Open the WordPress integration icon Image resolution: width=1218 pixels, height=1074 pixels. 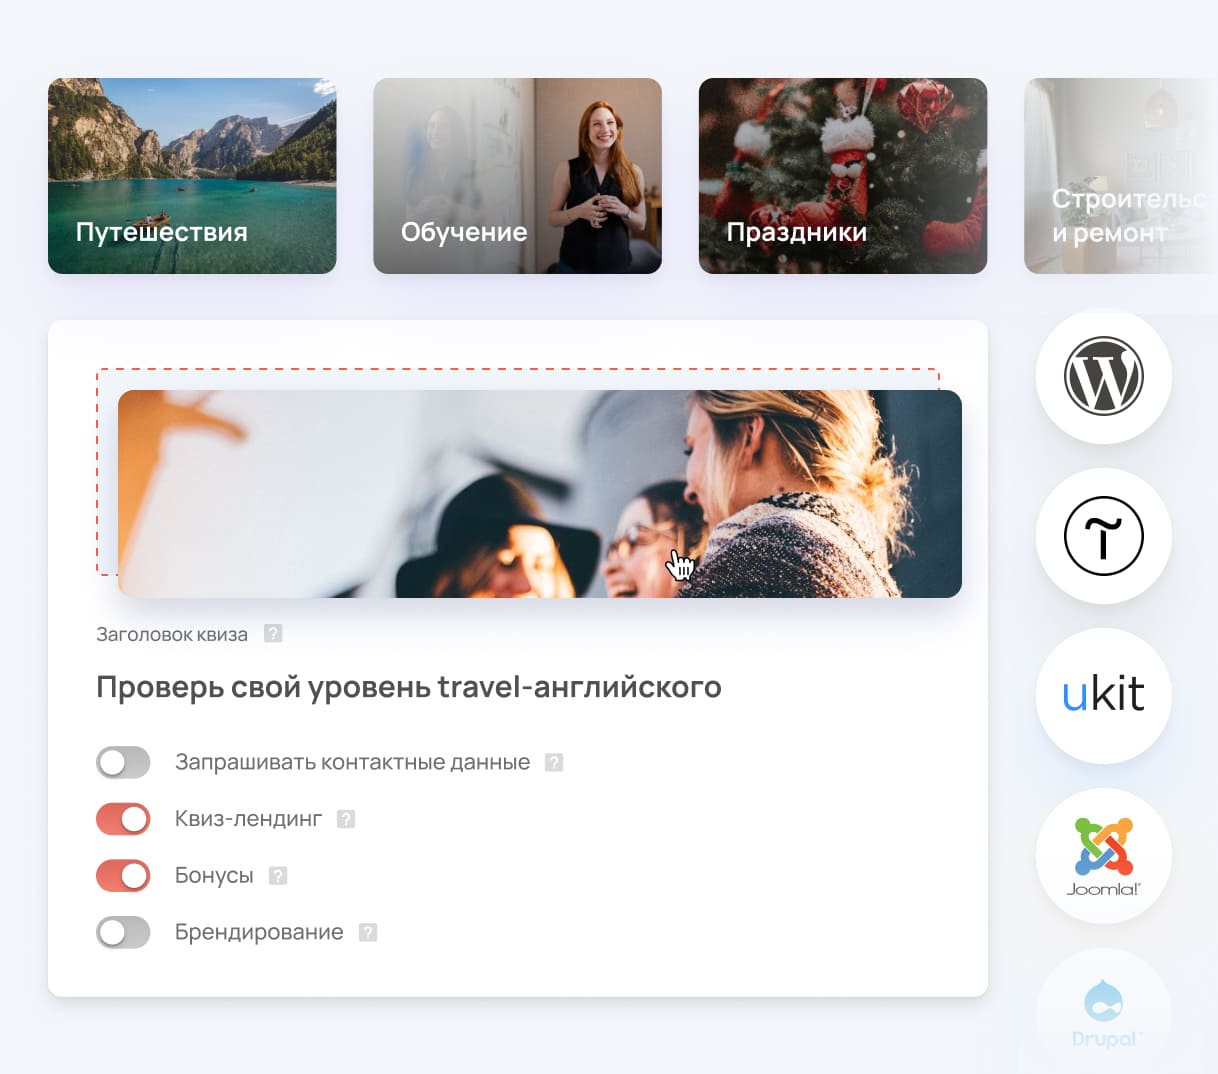(1103, 377)
